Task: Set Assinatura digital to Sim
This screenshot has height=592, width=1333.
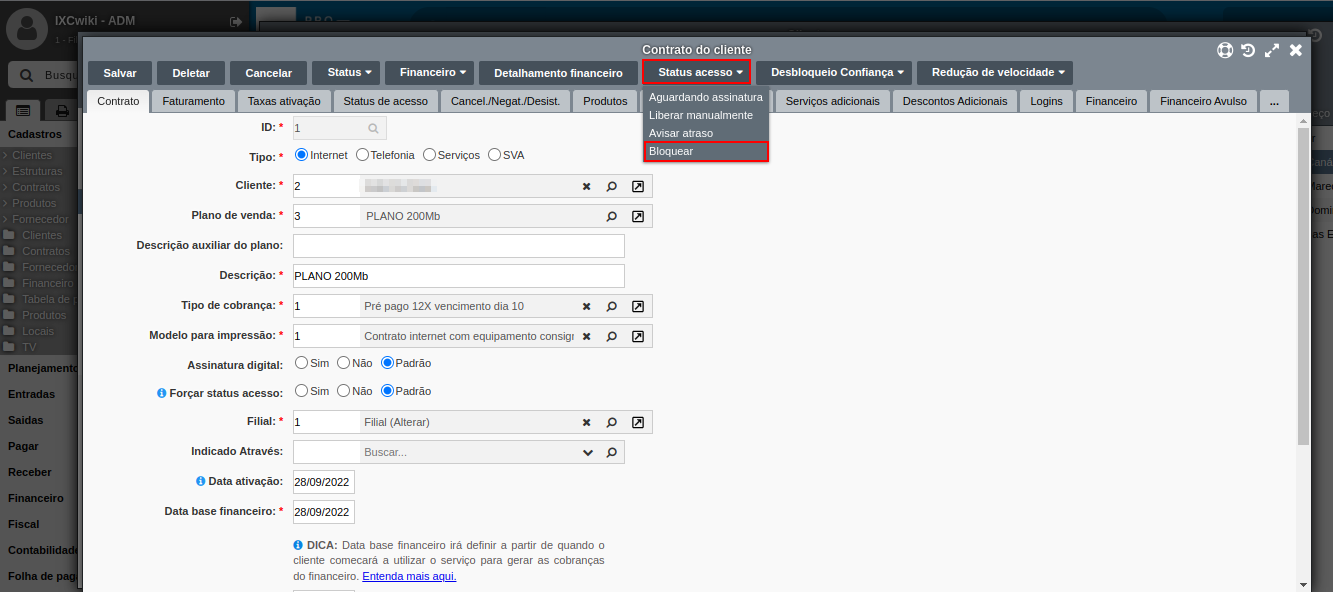Action: (301, 363)
